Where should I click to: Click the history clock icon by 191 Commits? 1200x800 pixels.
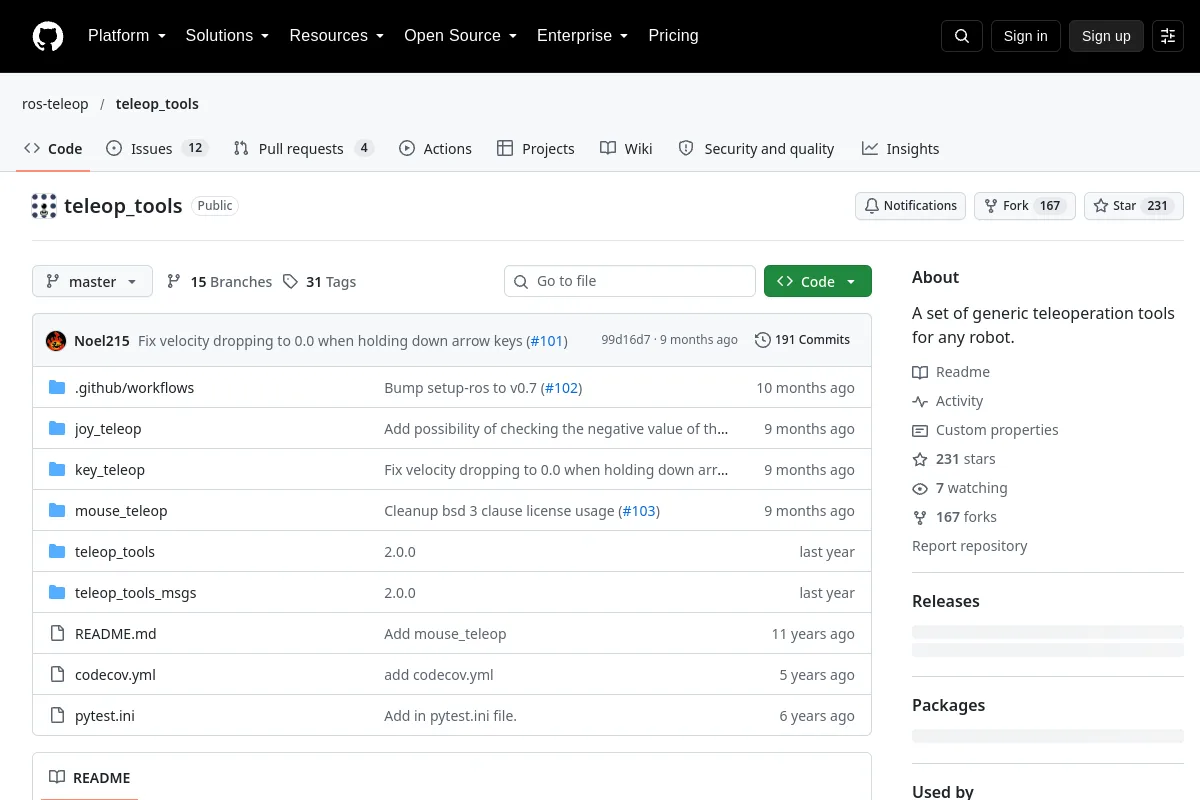(763, 340)
